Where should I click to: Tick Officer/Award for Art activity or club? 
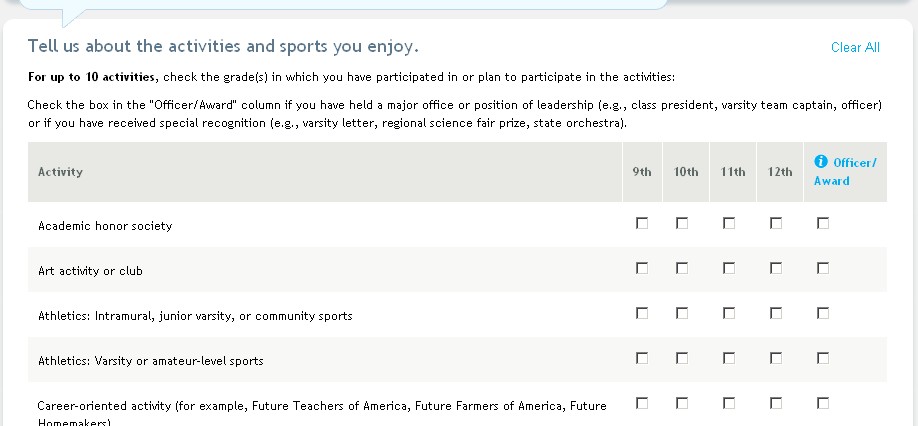point(823,268)
